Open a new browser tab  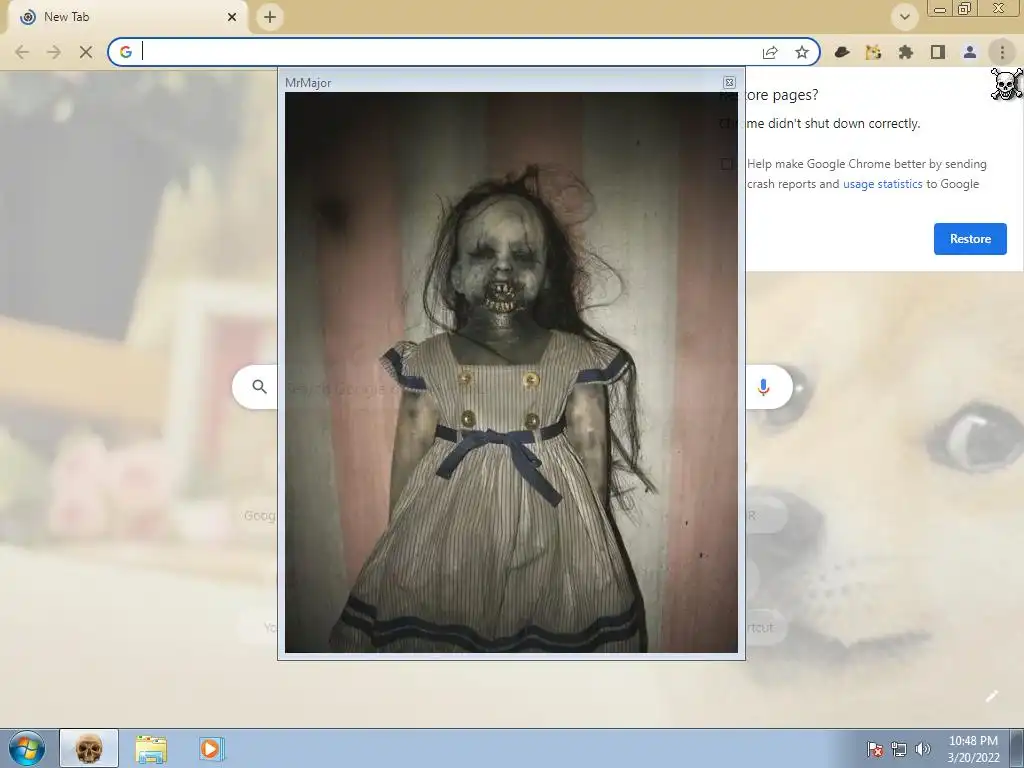tap(270, 17)
